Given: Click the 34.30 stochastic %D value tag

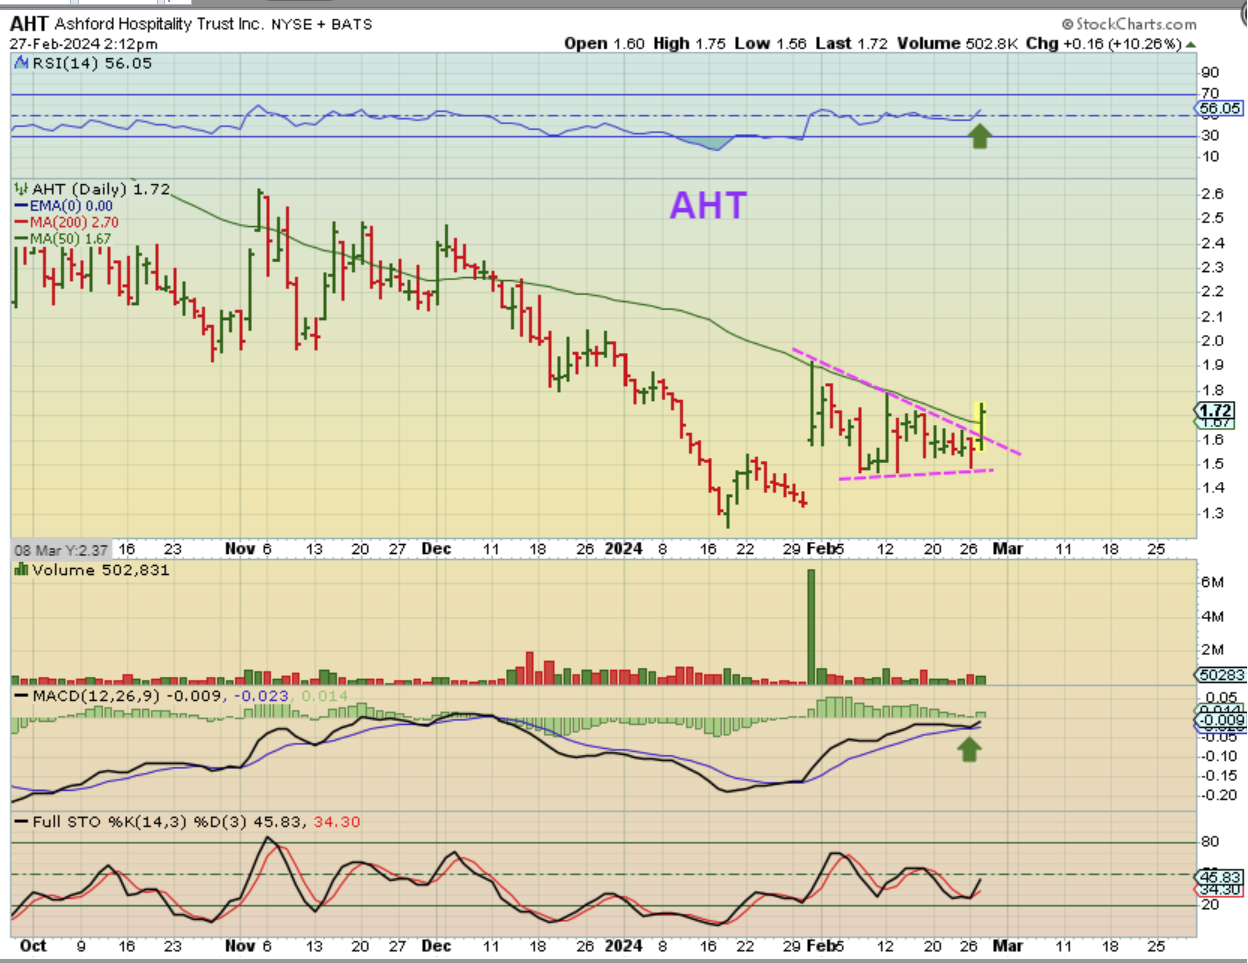Looking at the screenshot, I should point(1220,890).
